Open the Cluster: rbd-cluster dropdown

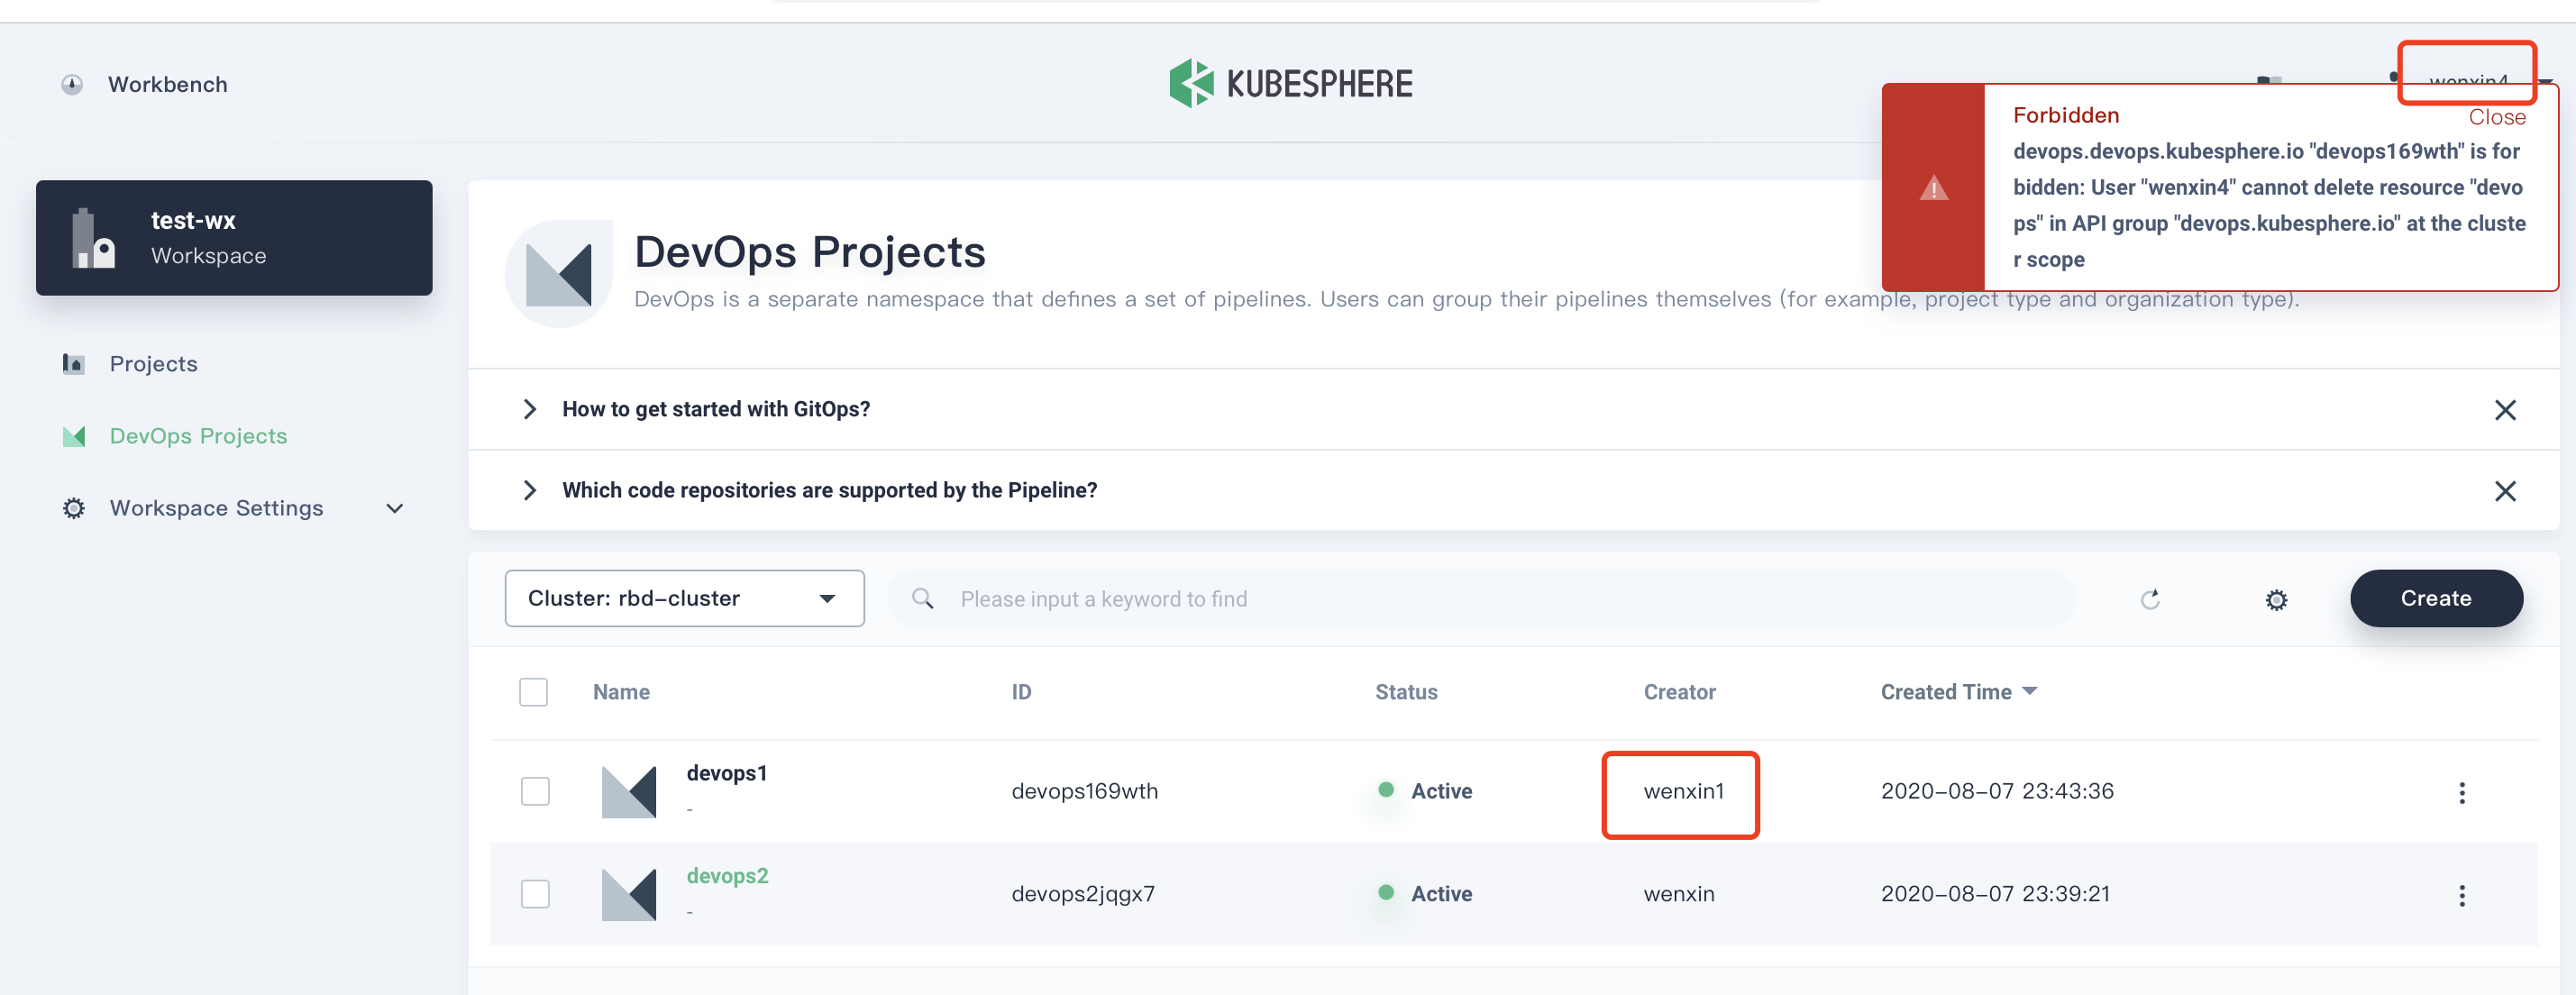[x=684, y=598]
